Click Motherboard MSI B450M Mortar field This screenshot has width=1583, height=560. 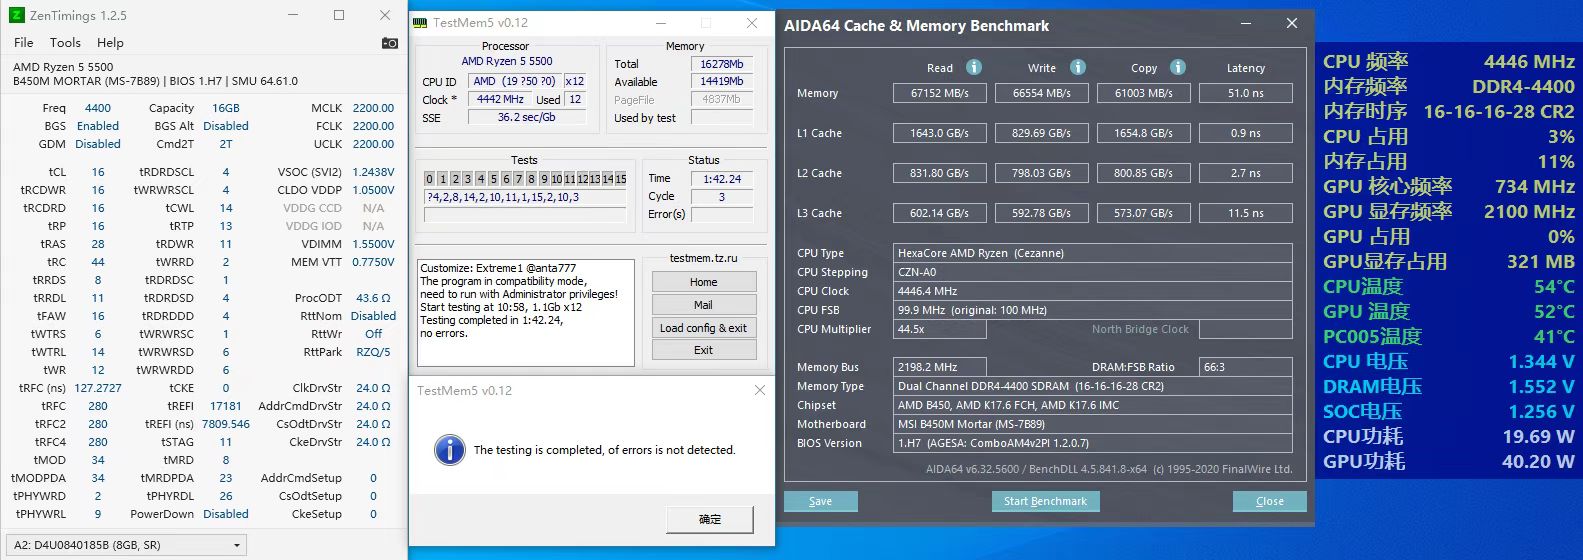tap(1093, 424)
